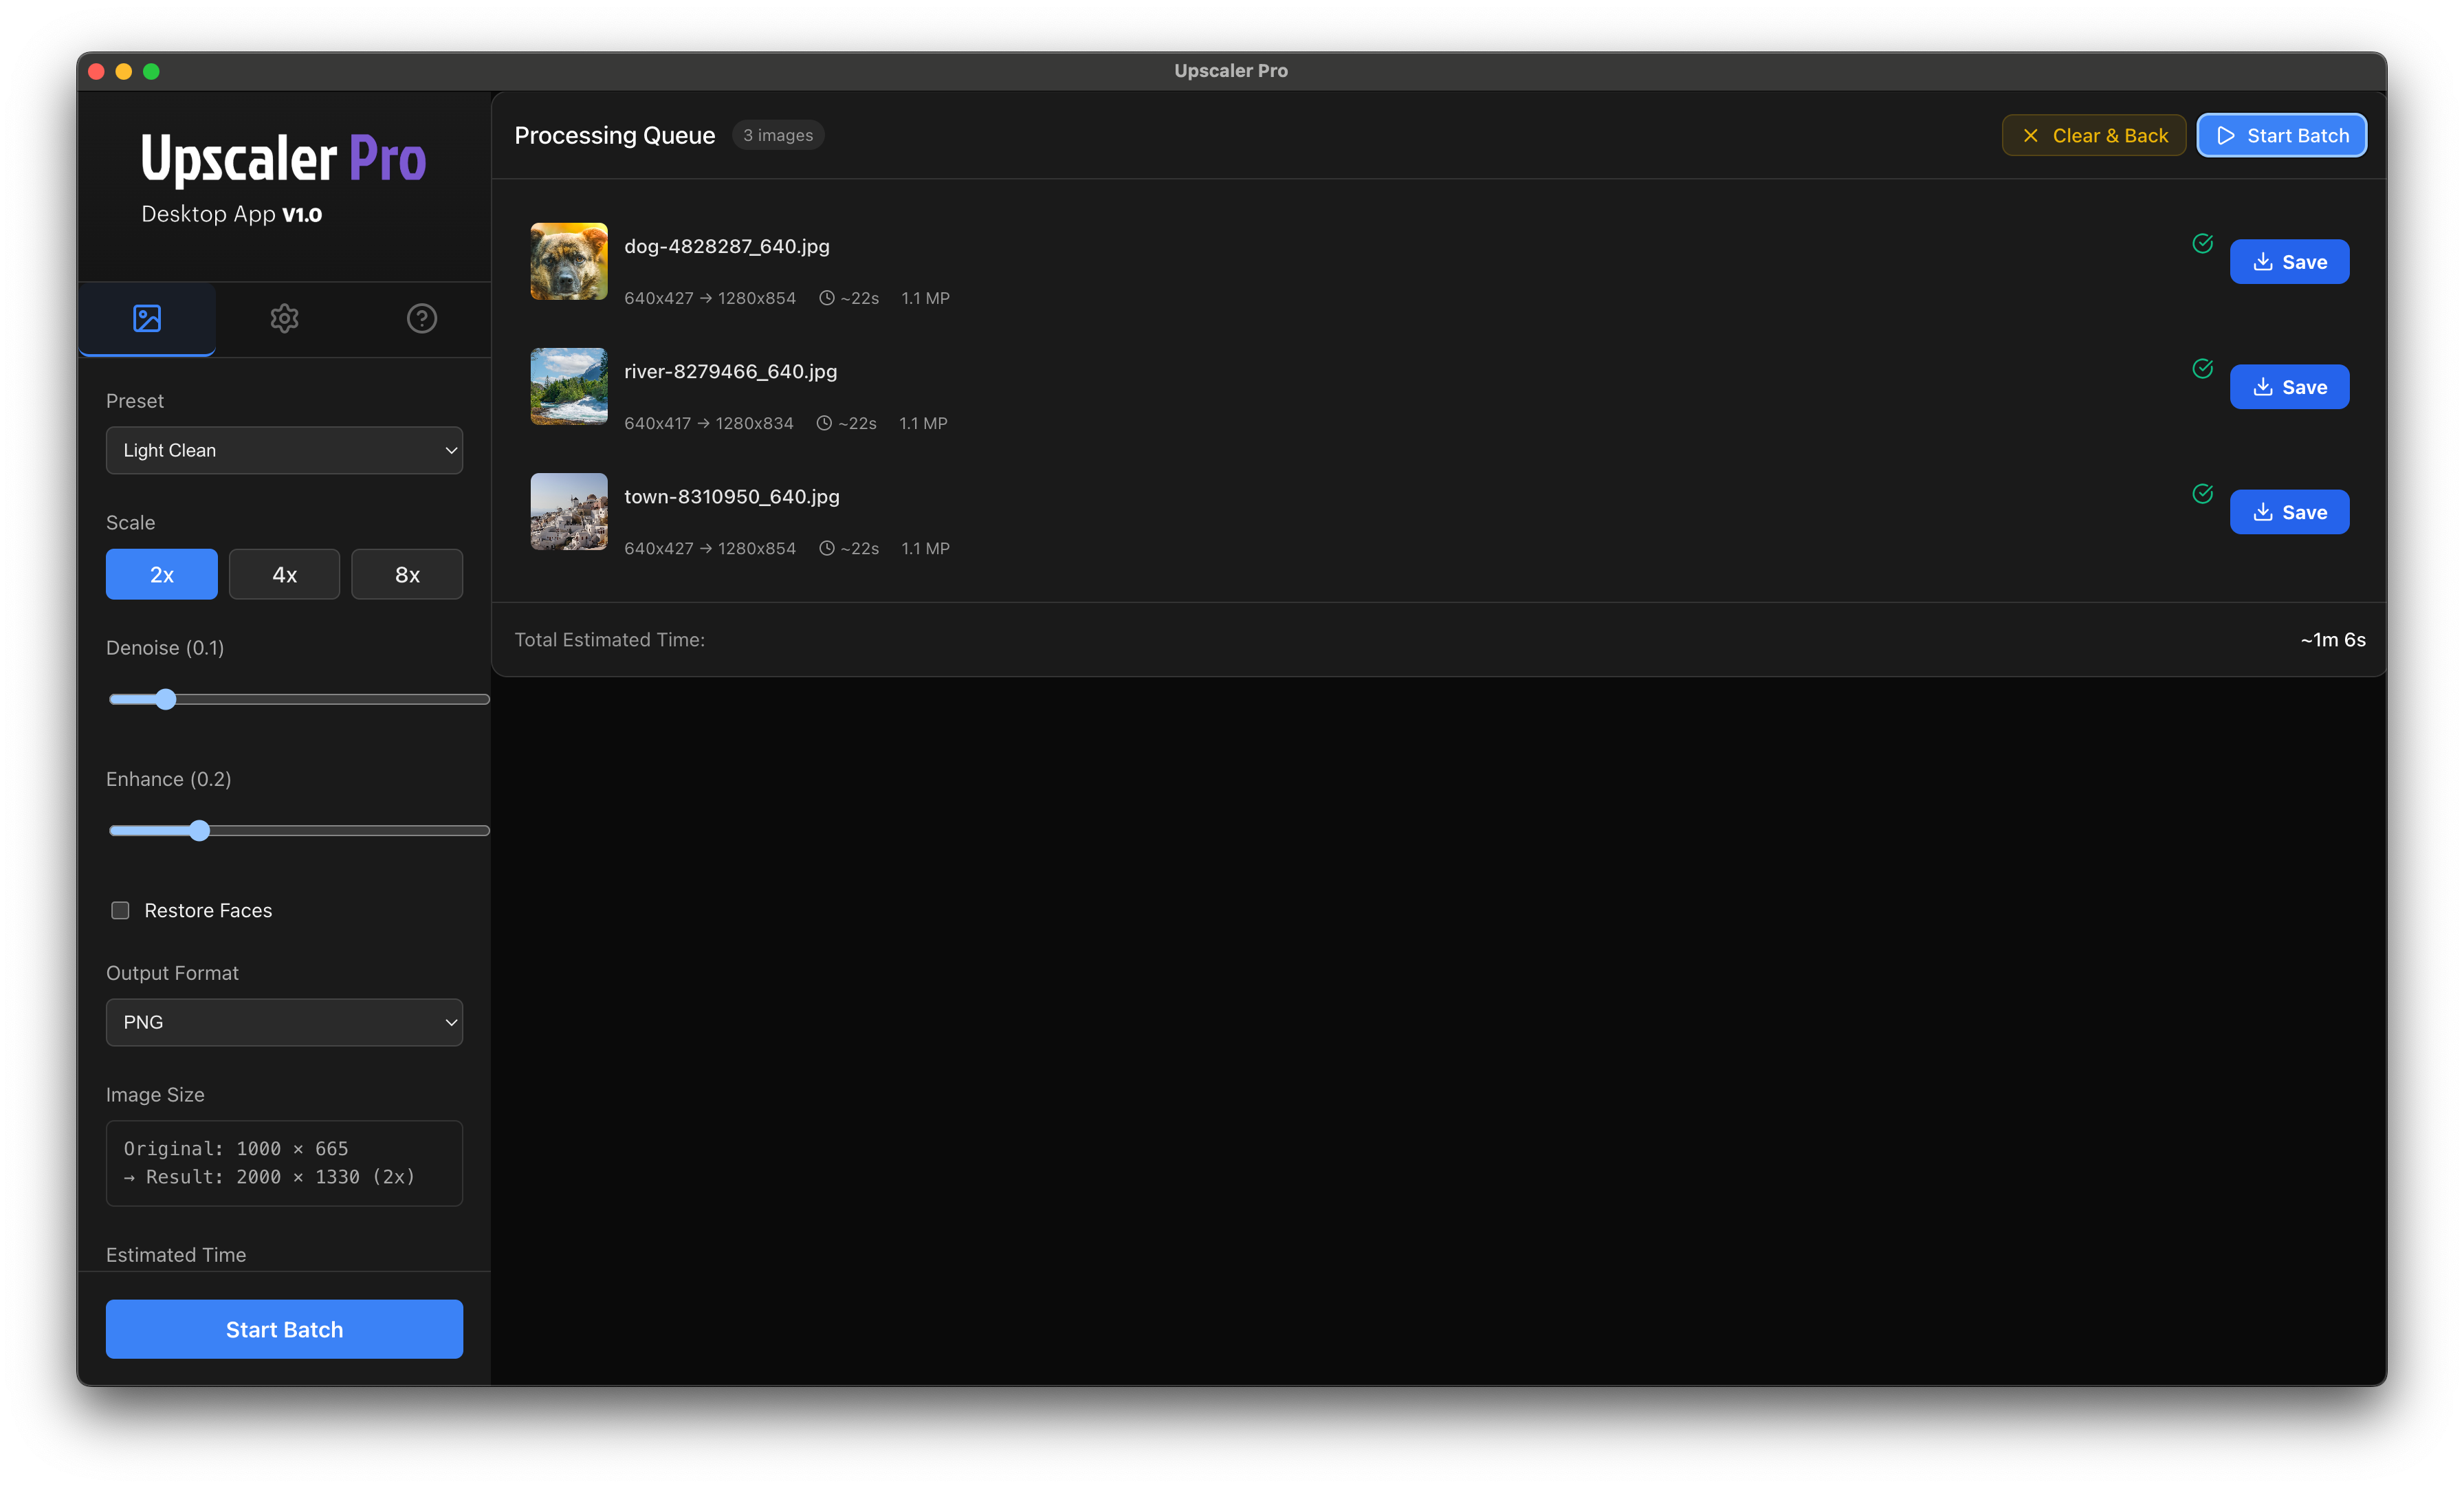Select the 8x scale option
This screenshot has height=1488, width=2464.
click(407, 574)
